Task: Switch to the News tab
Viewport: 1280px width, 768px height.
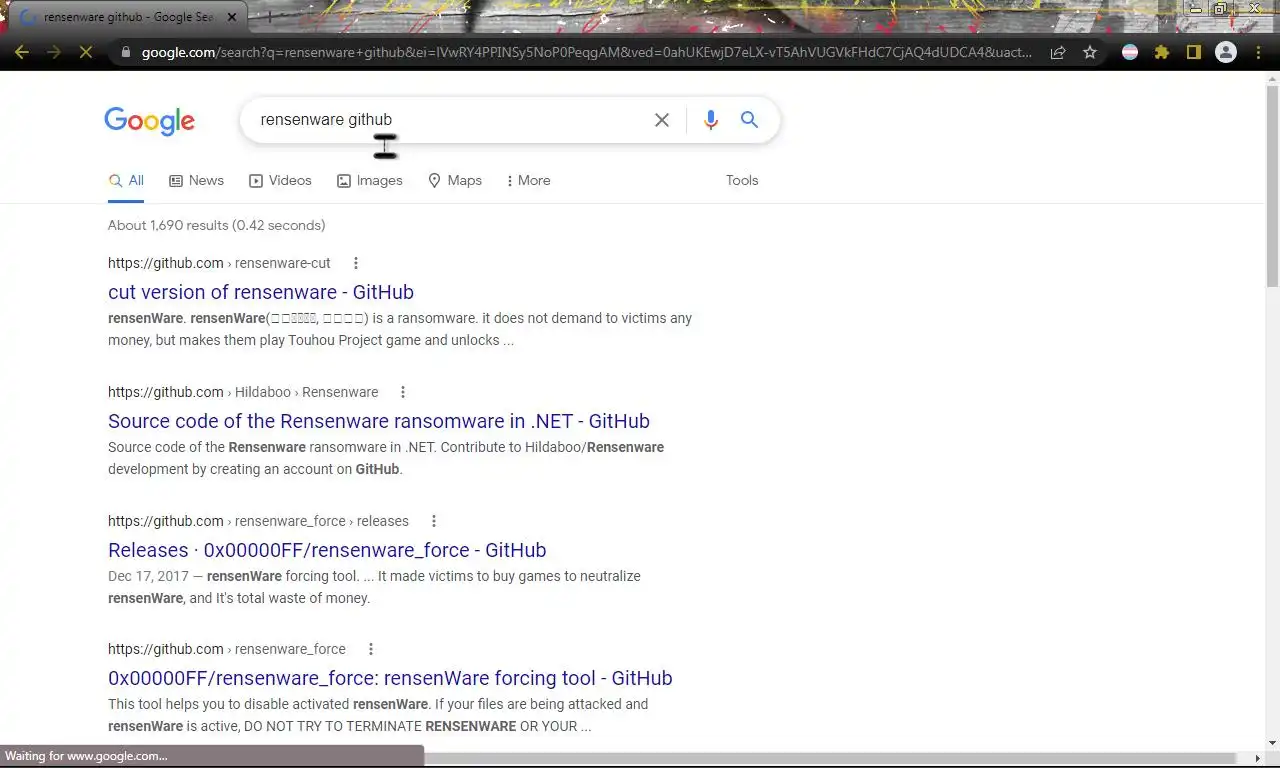Action: [x=196, y=181]
